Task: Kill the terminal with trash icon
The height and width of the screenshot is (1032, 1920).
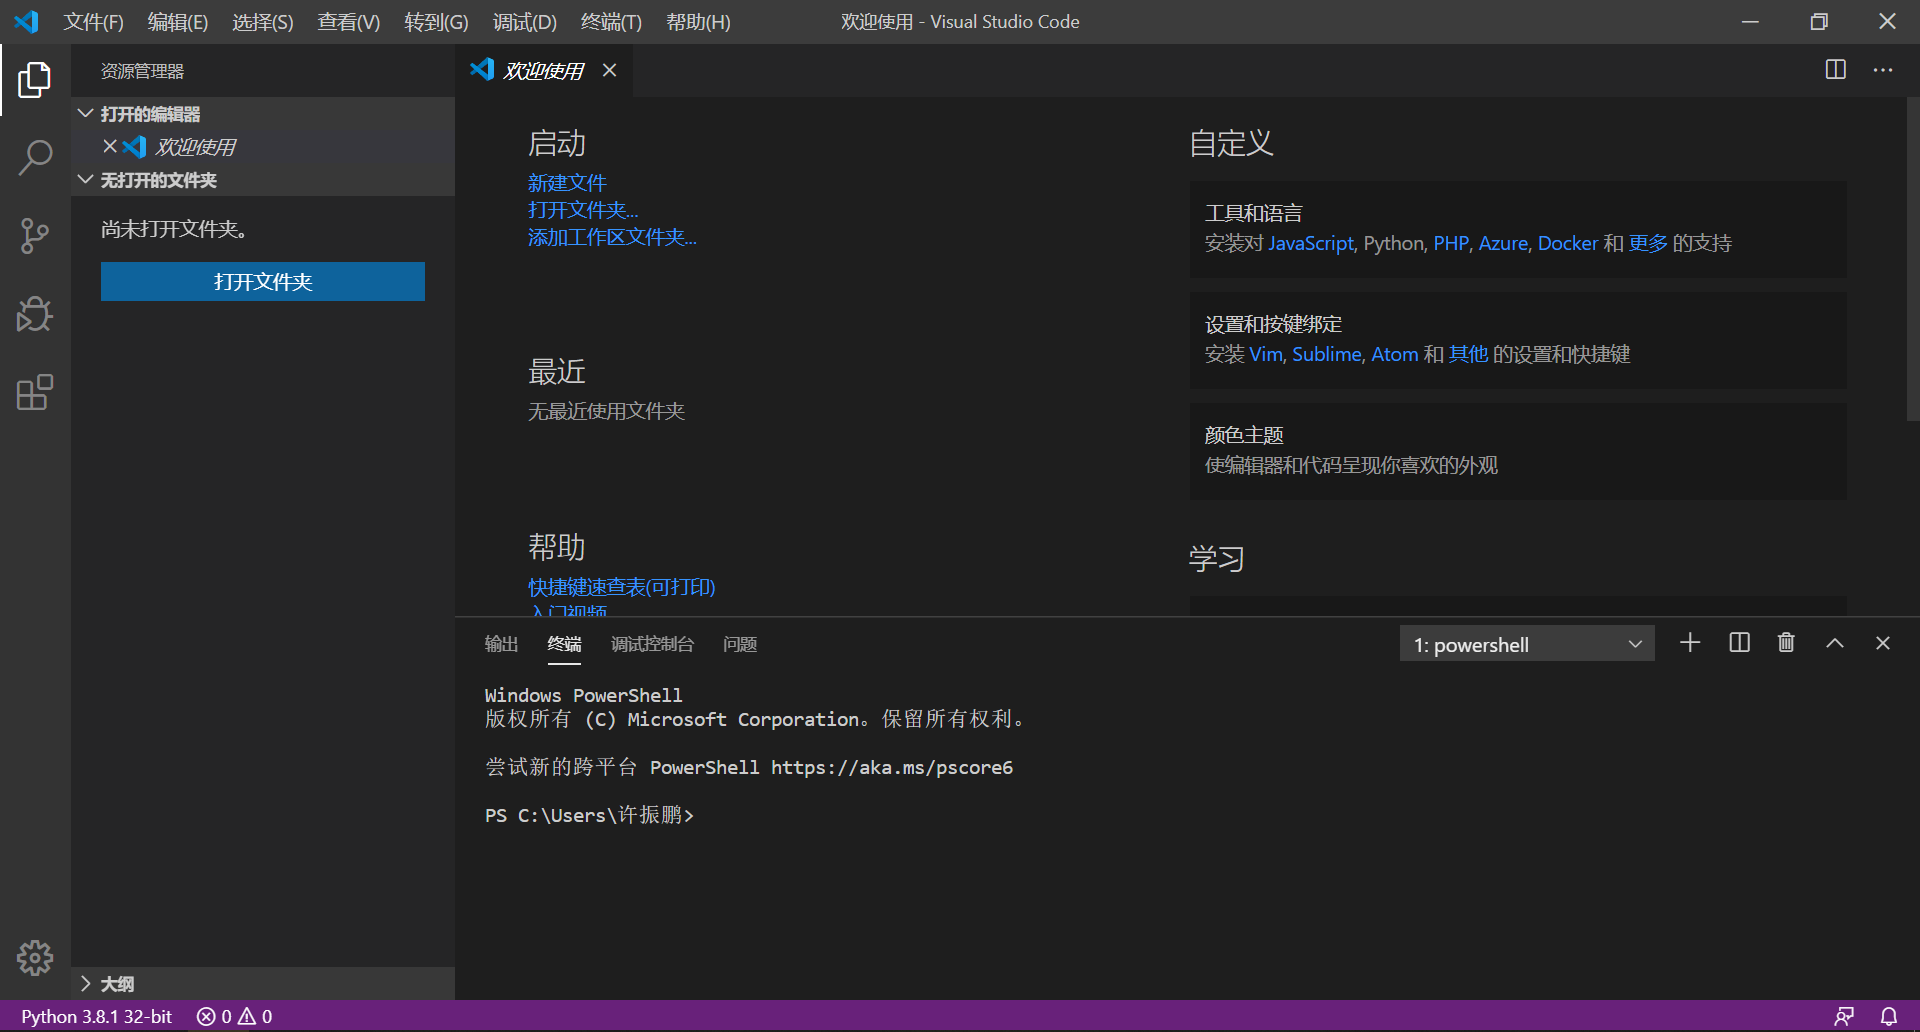Action: point(1786,643)
